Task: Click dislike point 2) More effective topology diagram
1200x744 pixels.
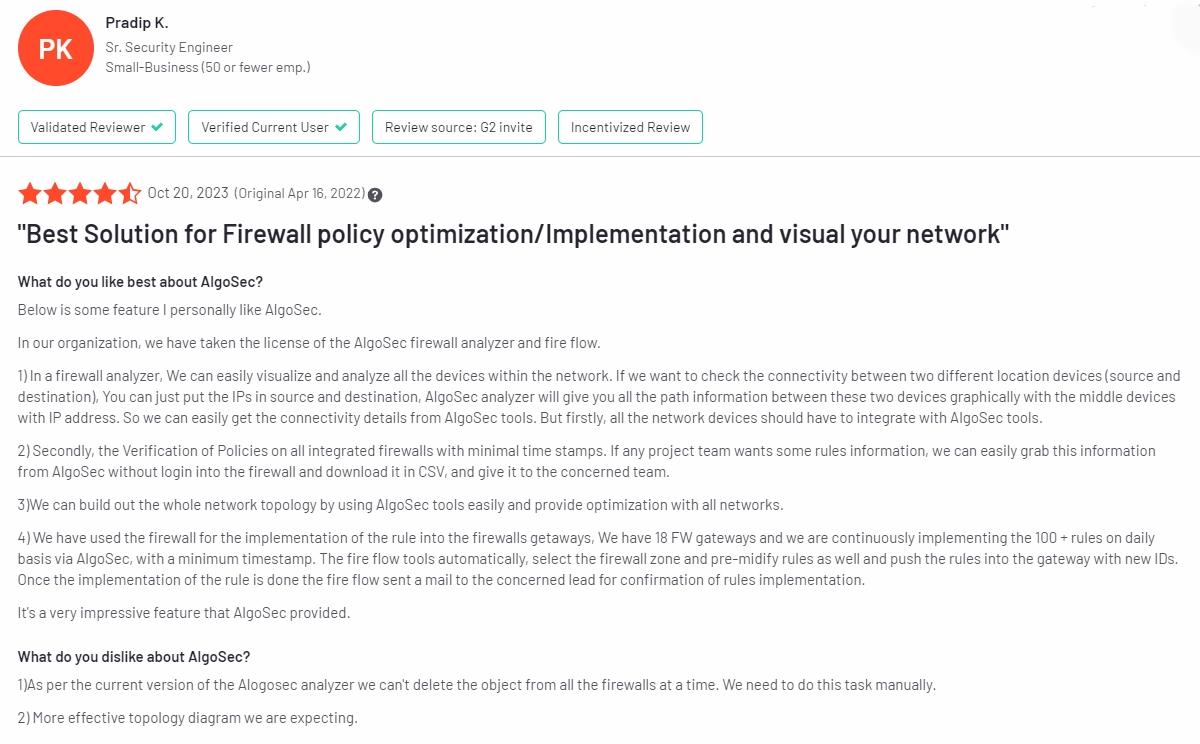Action: [x=188, y=718]
